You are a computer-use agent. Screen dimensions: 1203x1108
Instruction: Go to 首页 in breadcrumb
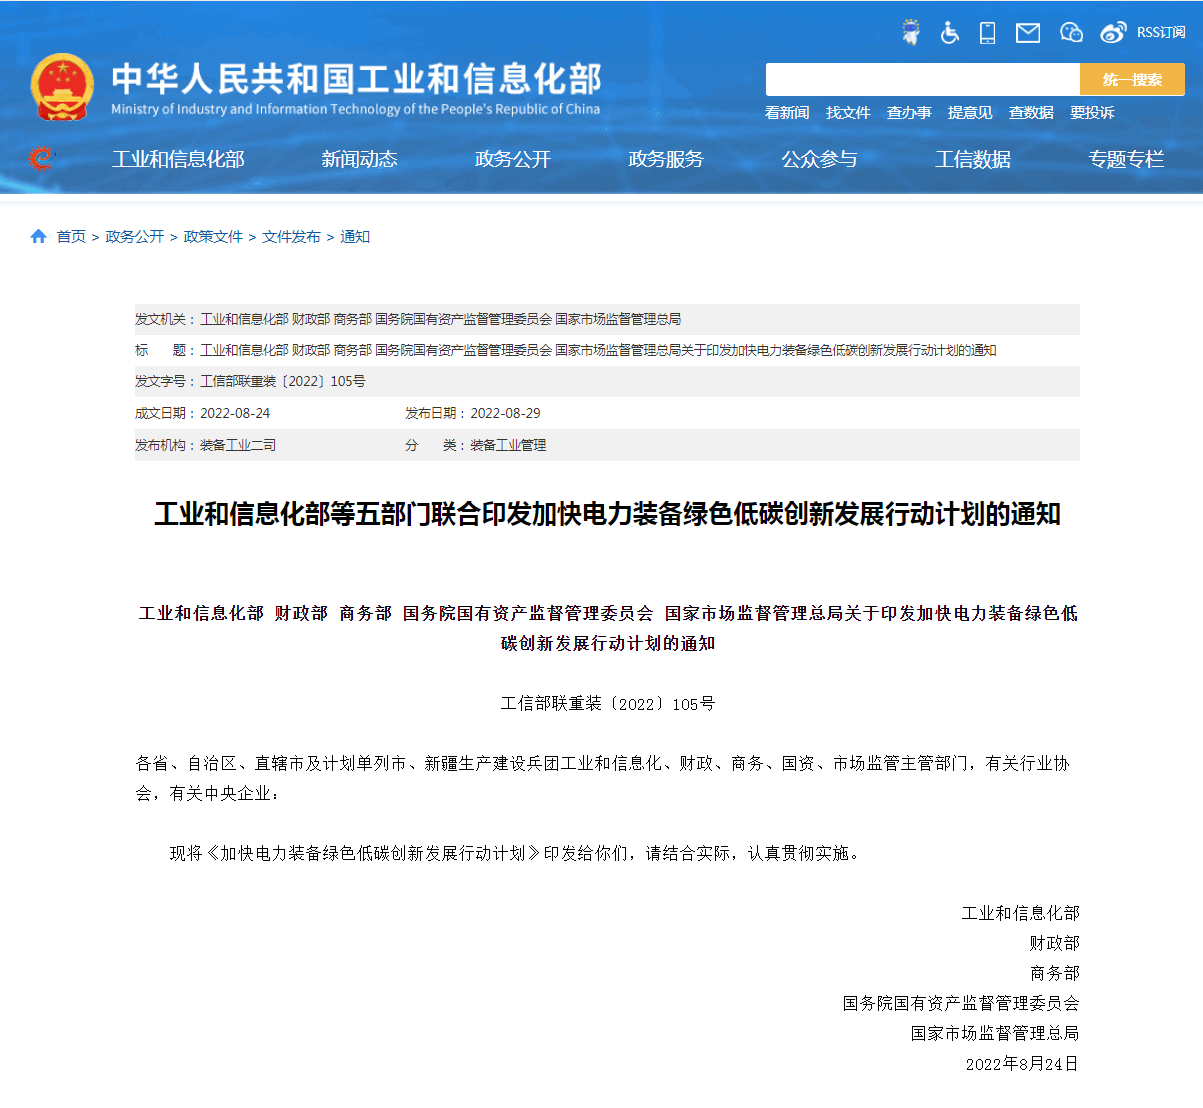pos(71,237)
